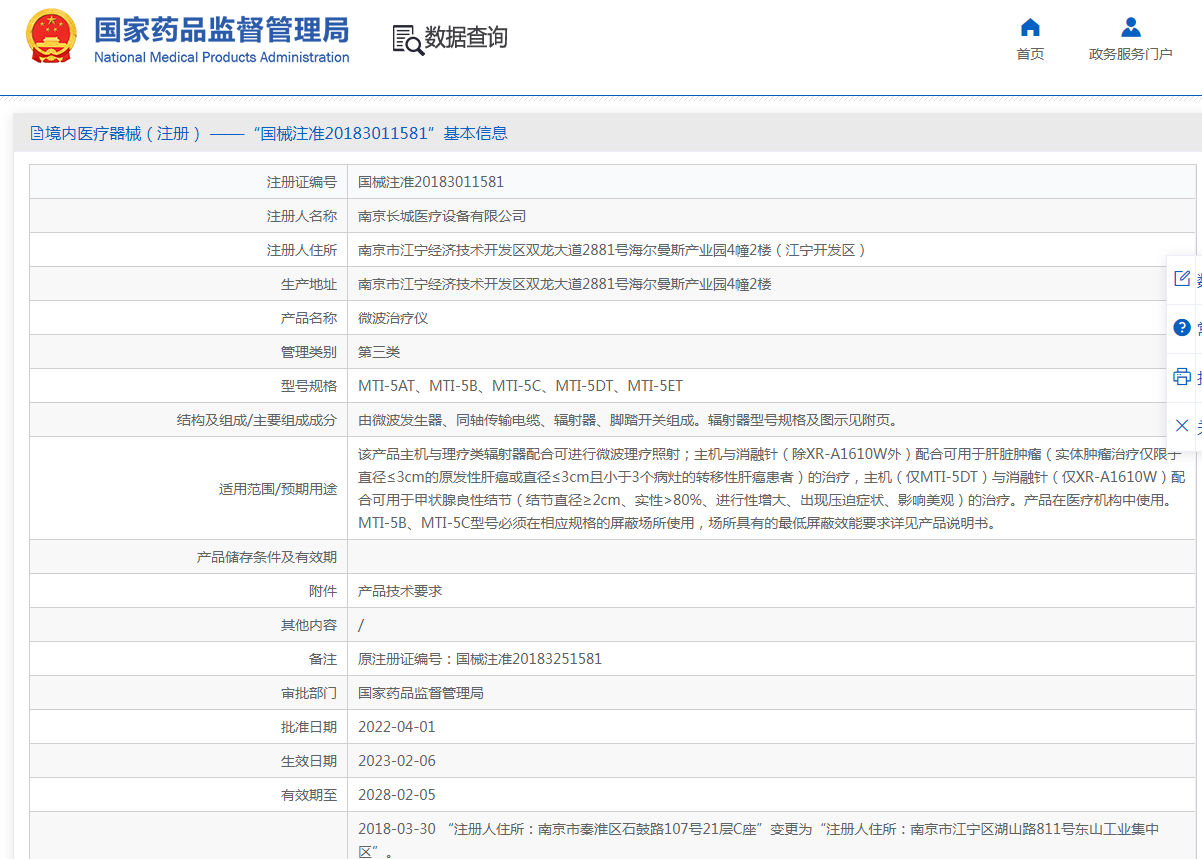Select approval date 2022-04-01
The image size is (1202, 859).
(397, 727)
